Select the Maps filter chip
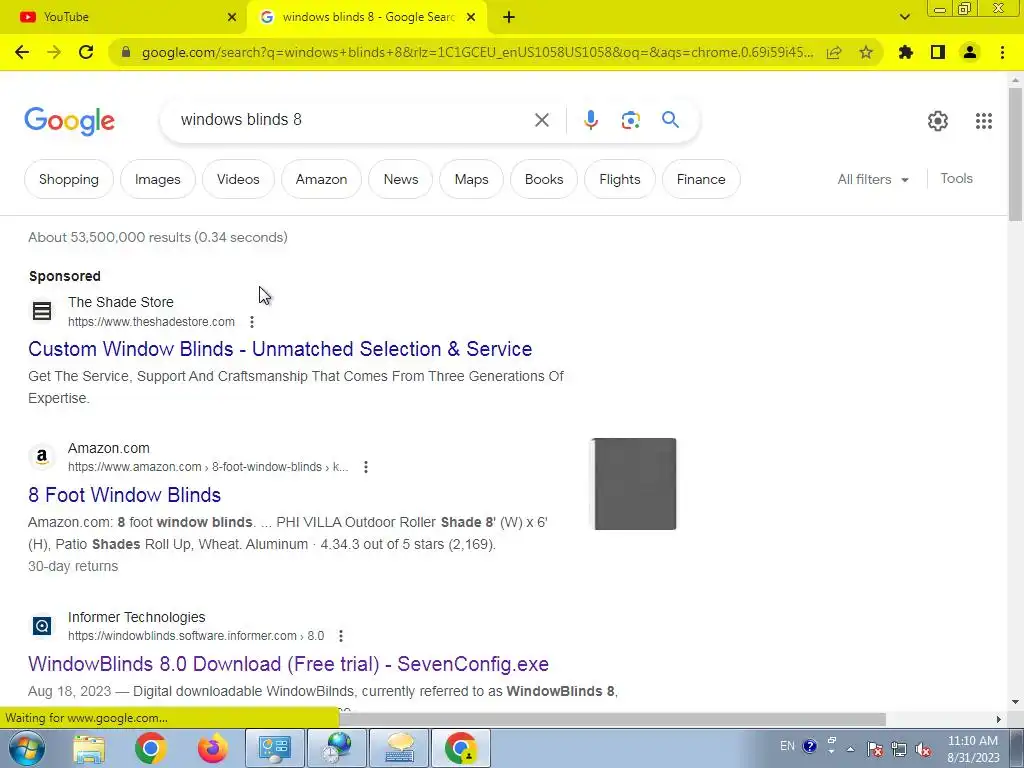This screenshot has width=1024, height=768. pyautogui.click(x=472, y=179)
